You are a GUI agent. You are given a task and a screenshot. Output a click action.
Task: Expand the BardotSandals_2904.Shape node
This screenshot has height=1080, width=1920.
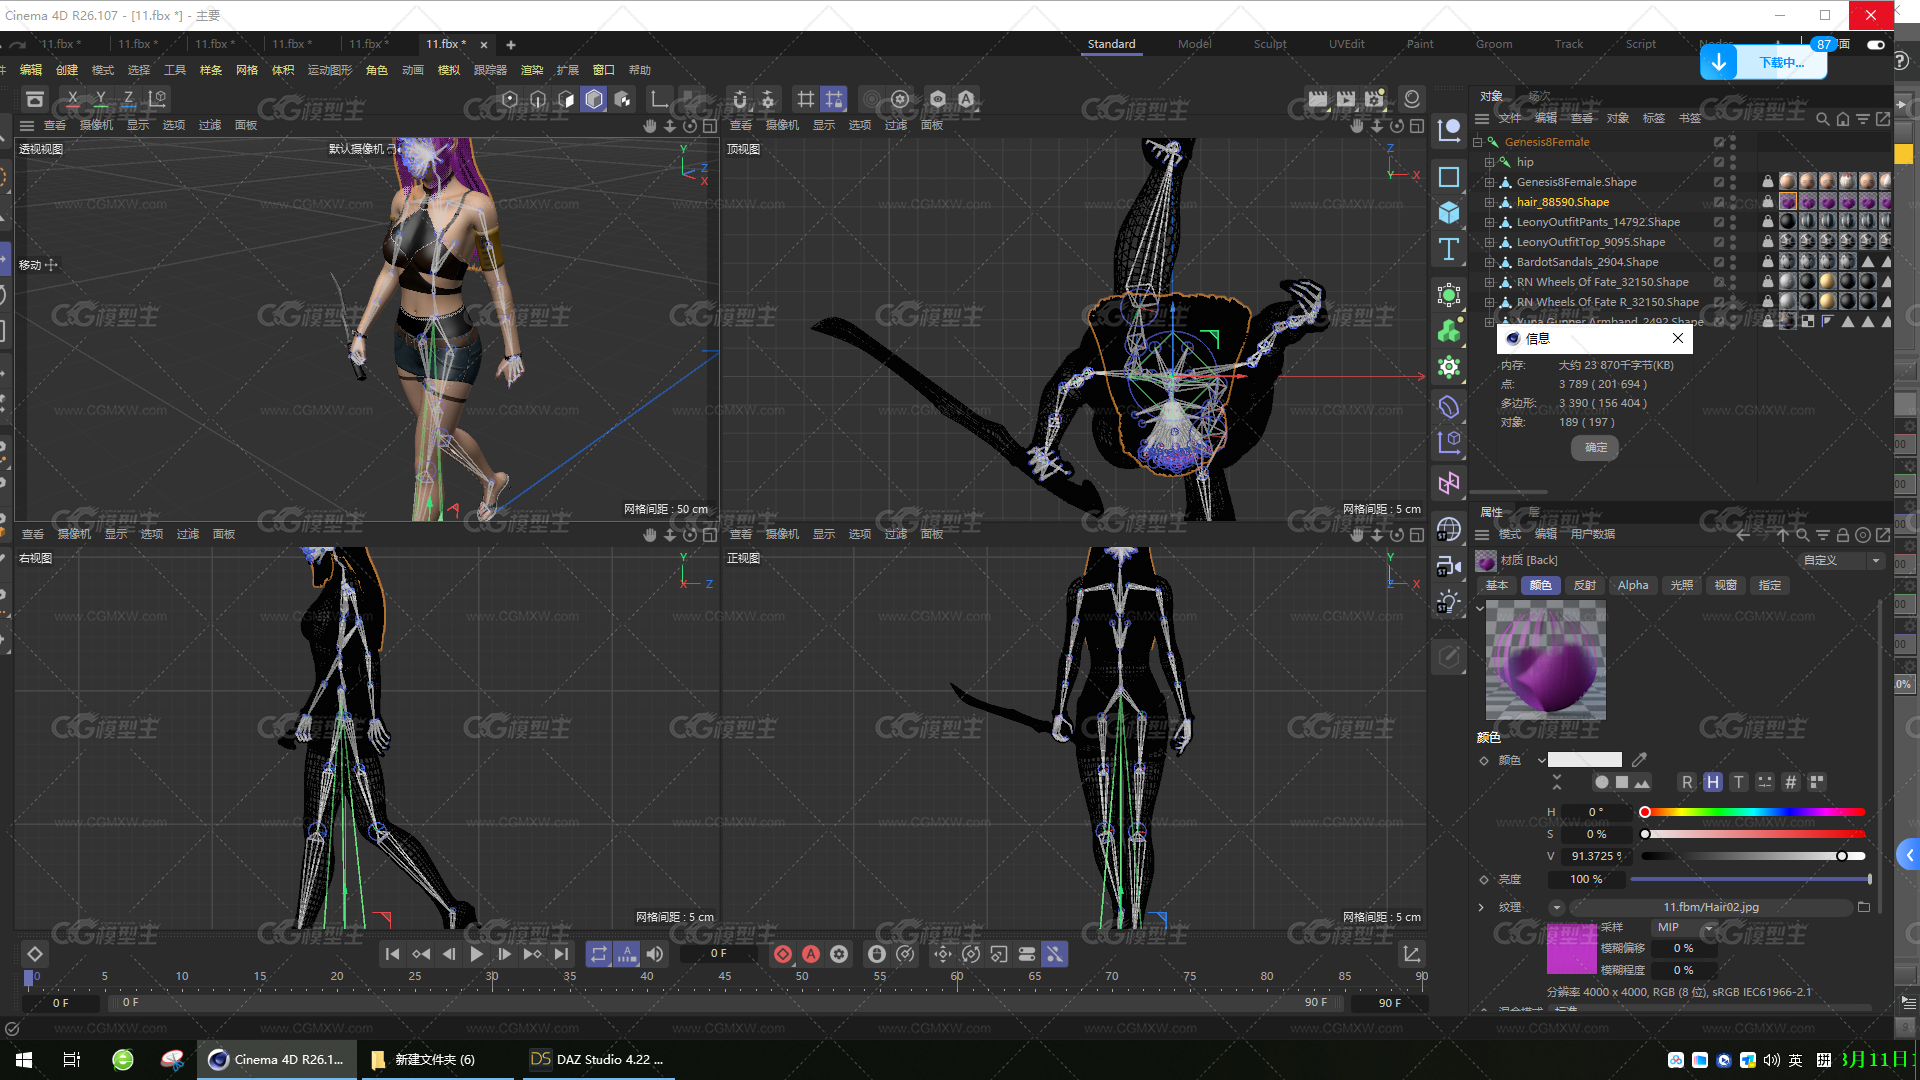1489,262
